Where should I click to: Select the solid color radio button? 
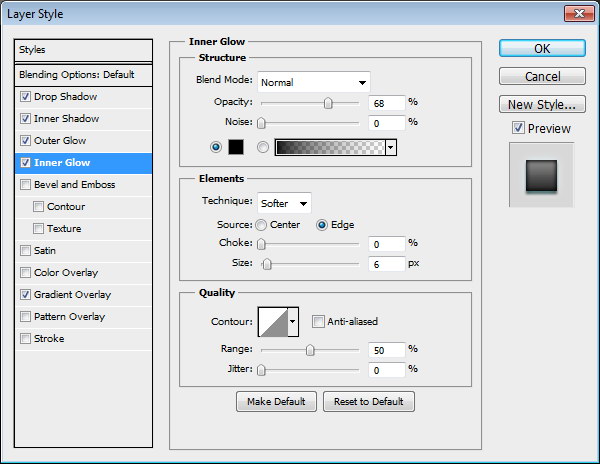[216, 147]
